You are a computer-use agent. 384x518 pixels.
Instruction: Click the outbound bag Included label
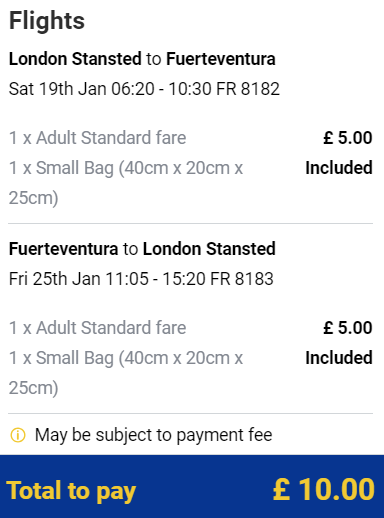pos(339,168)
